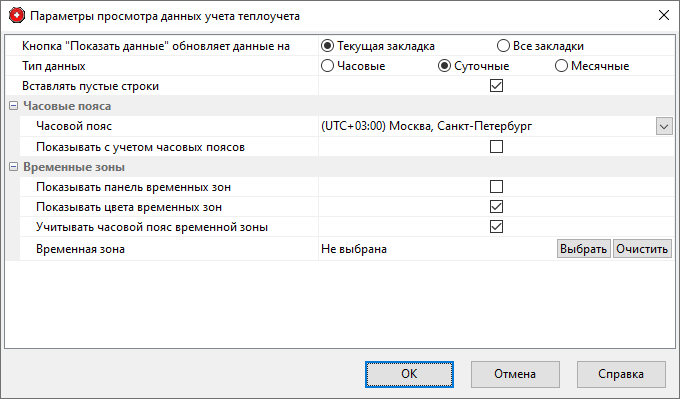Select the "Временная зона" row label
The height and width of the screenshot is (399, 680).
pos(80,249)
